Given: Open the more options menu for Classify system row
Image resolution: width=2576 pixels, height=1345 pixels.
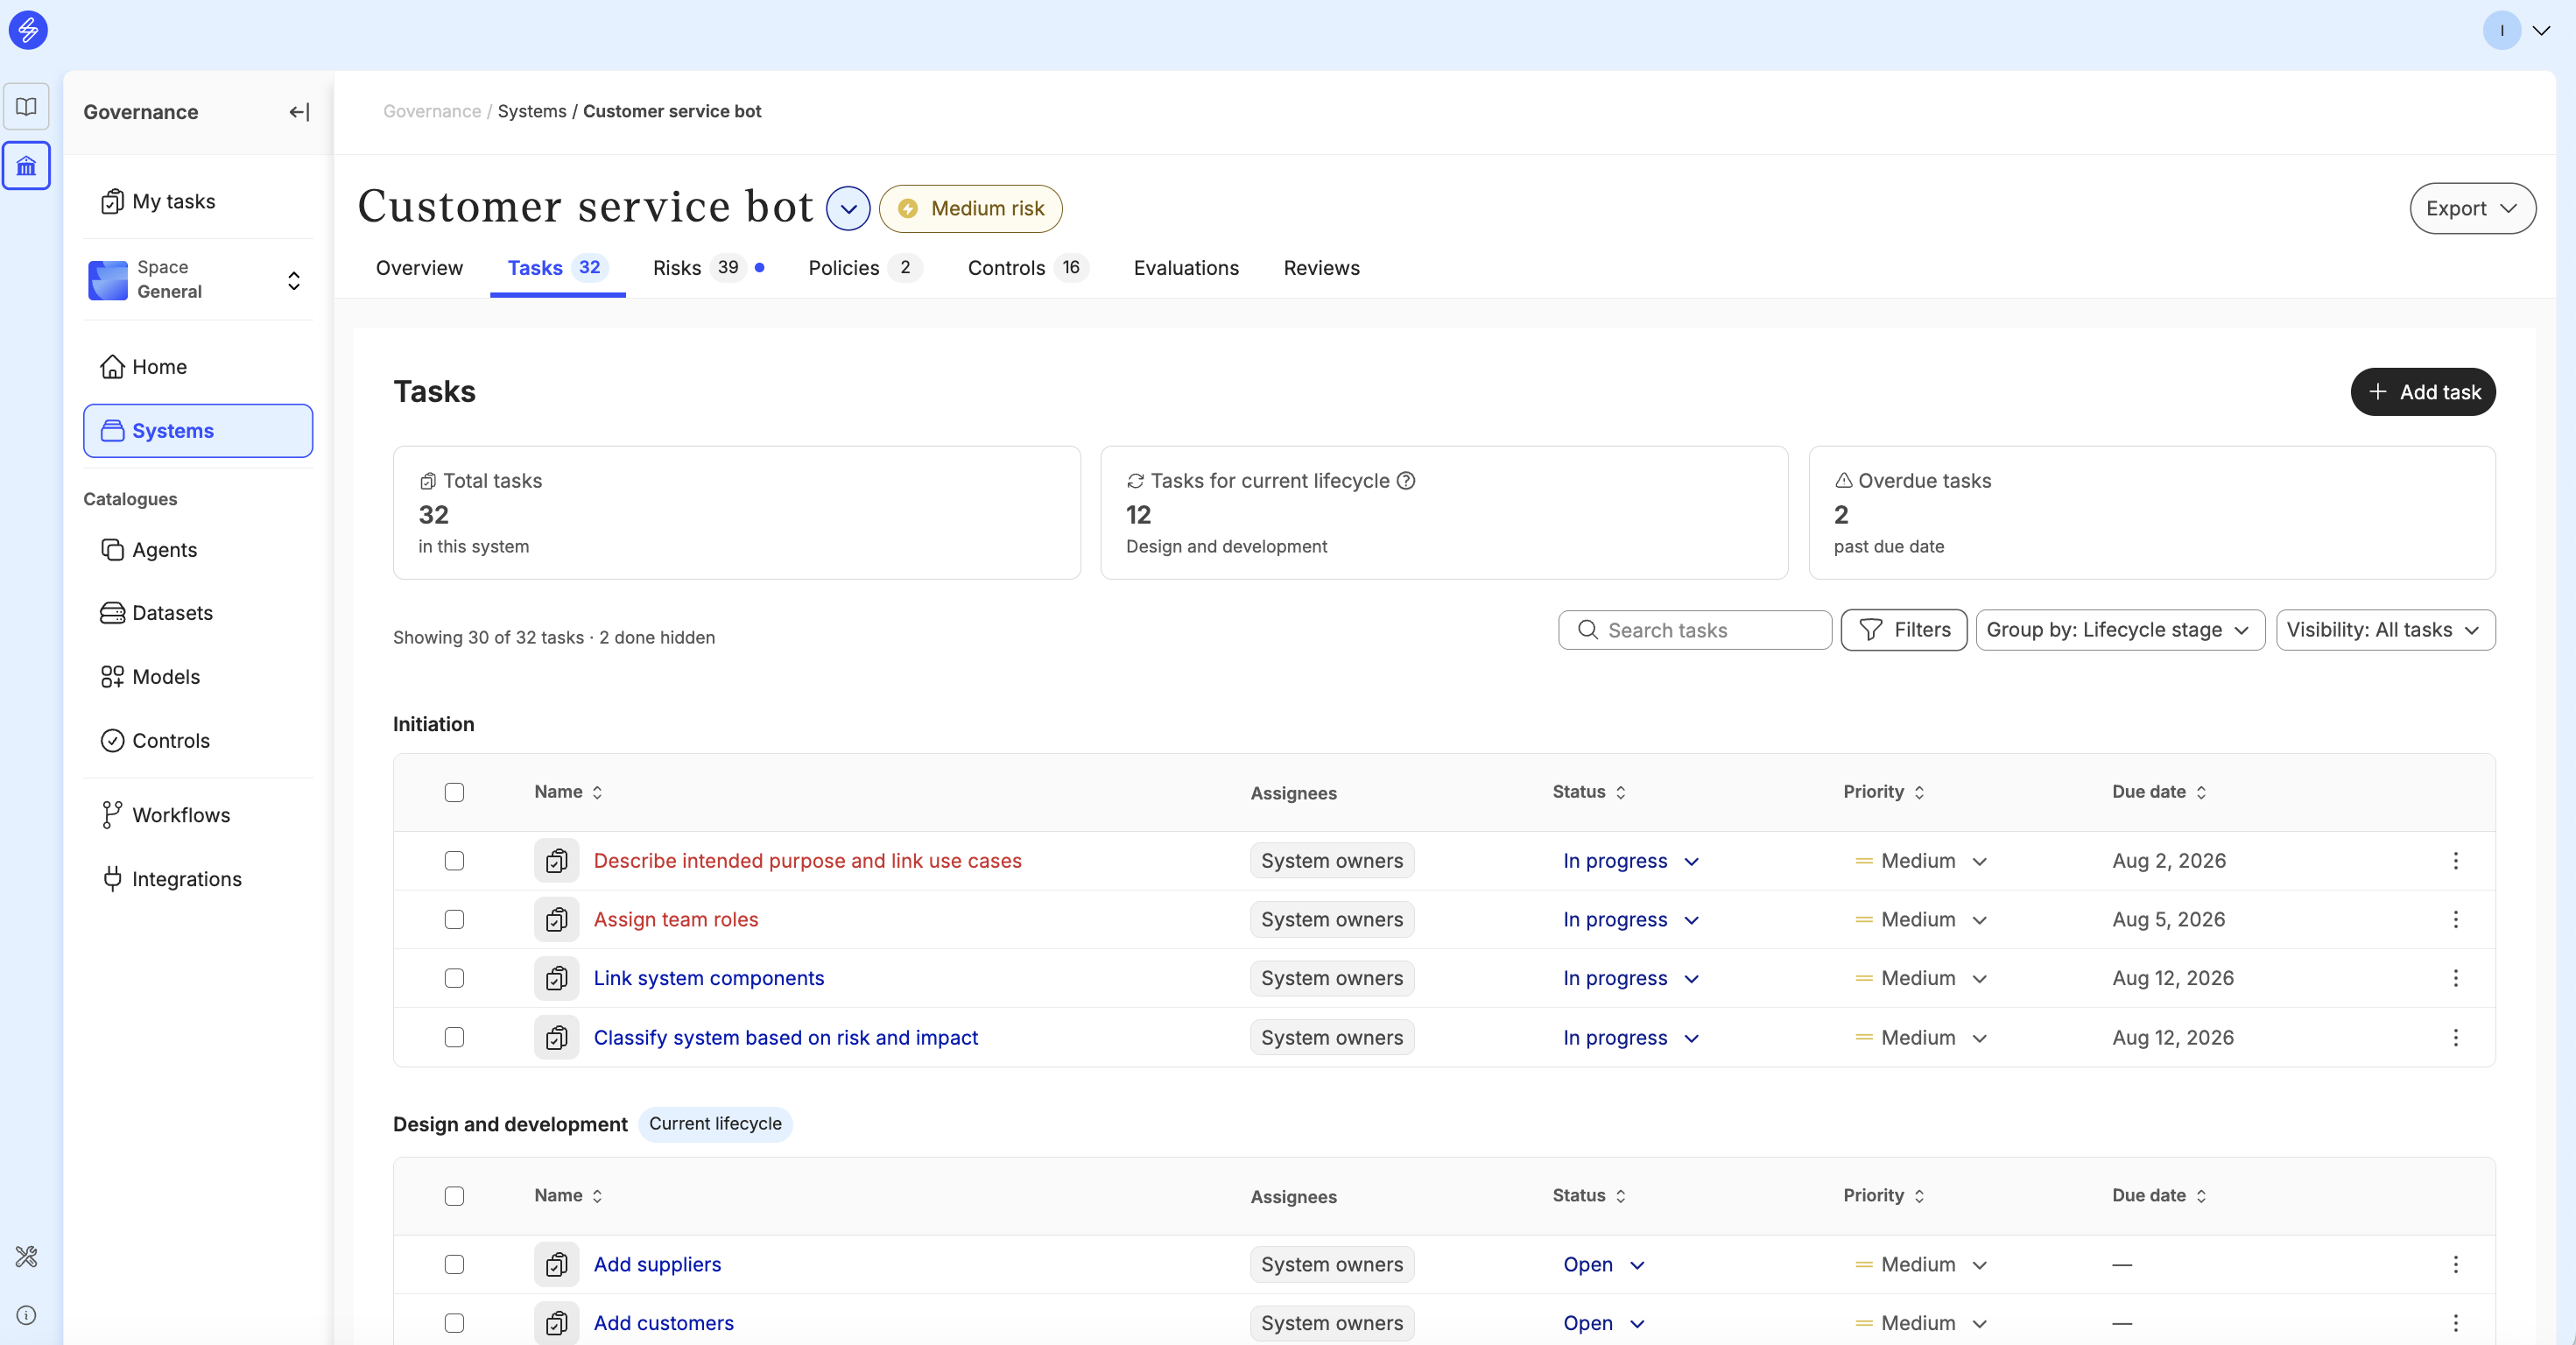Looking at the screenshot, I should 2456,1038.
